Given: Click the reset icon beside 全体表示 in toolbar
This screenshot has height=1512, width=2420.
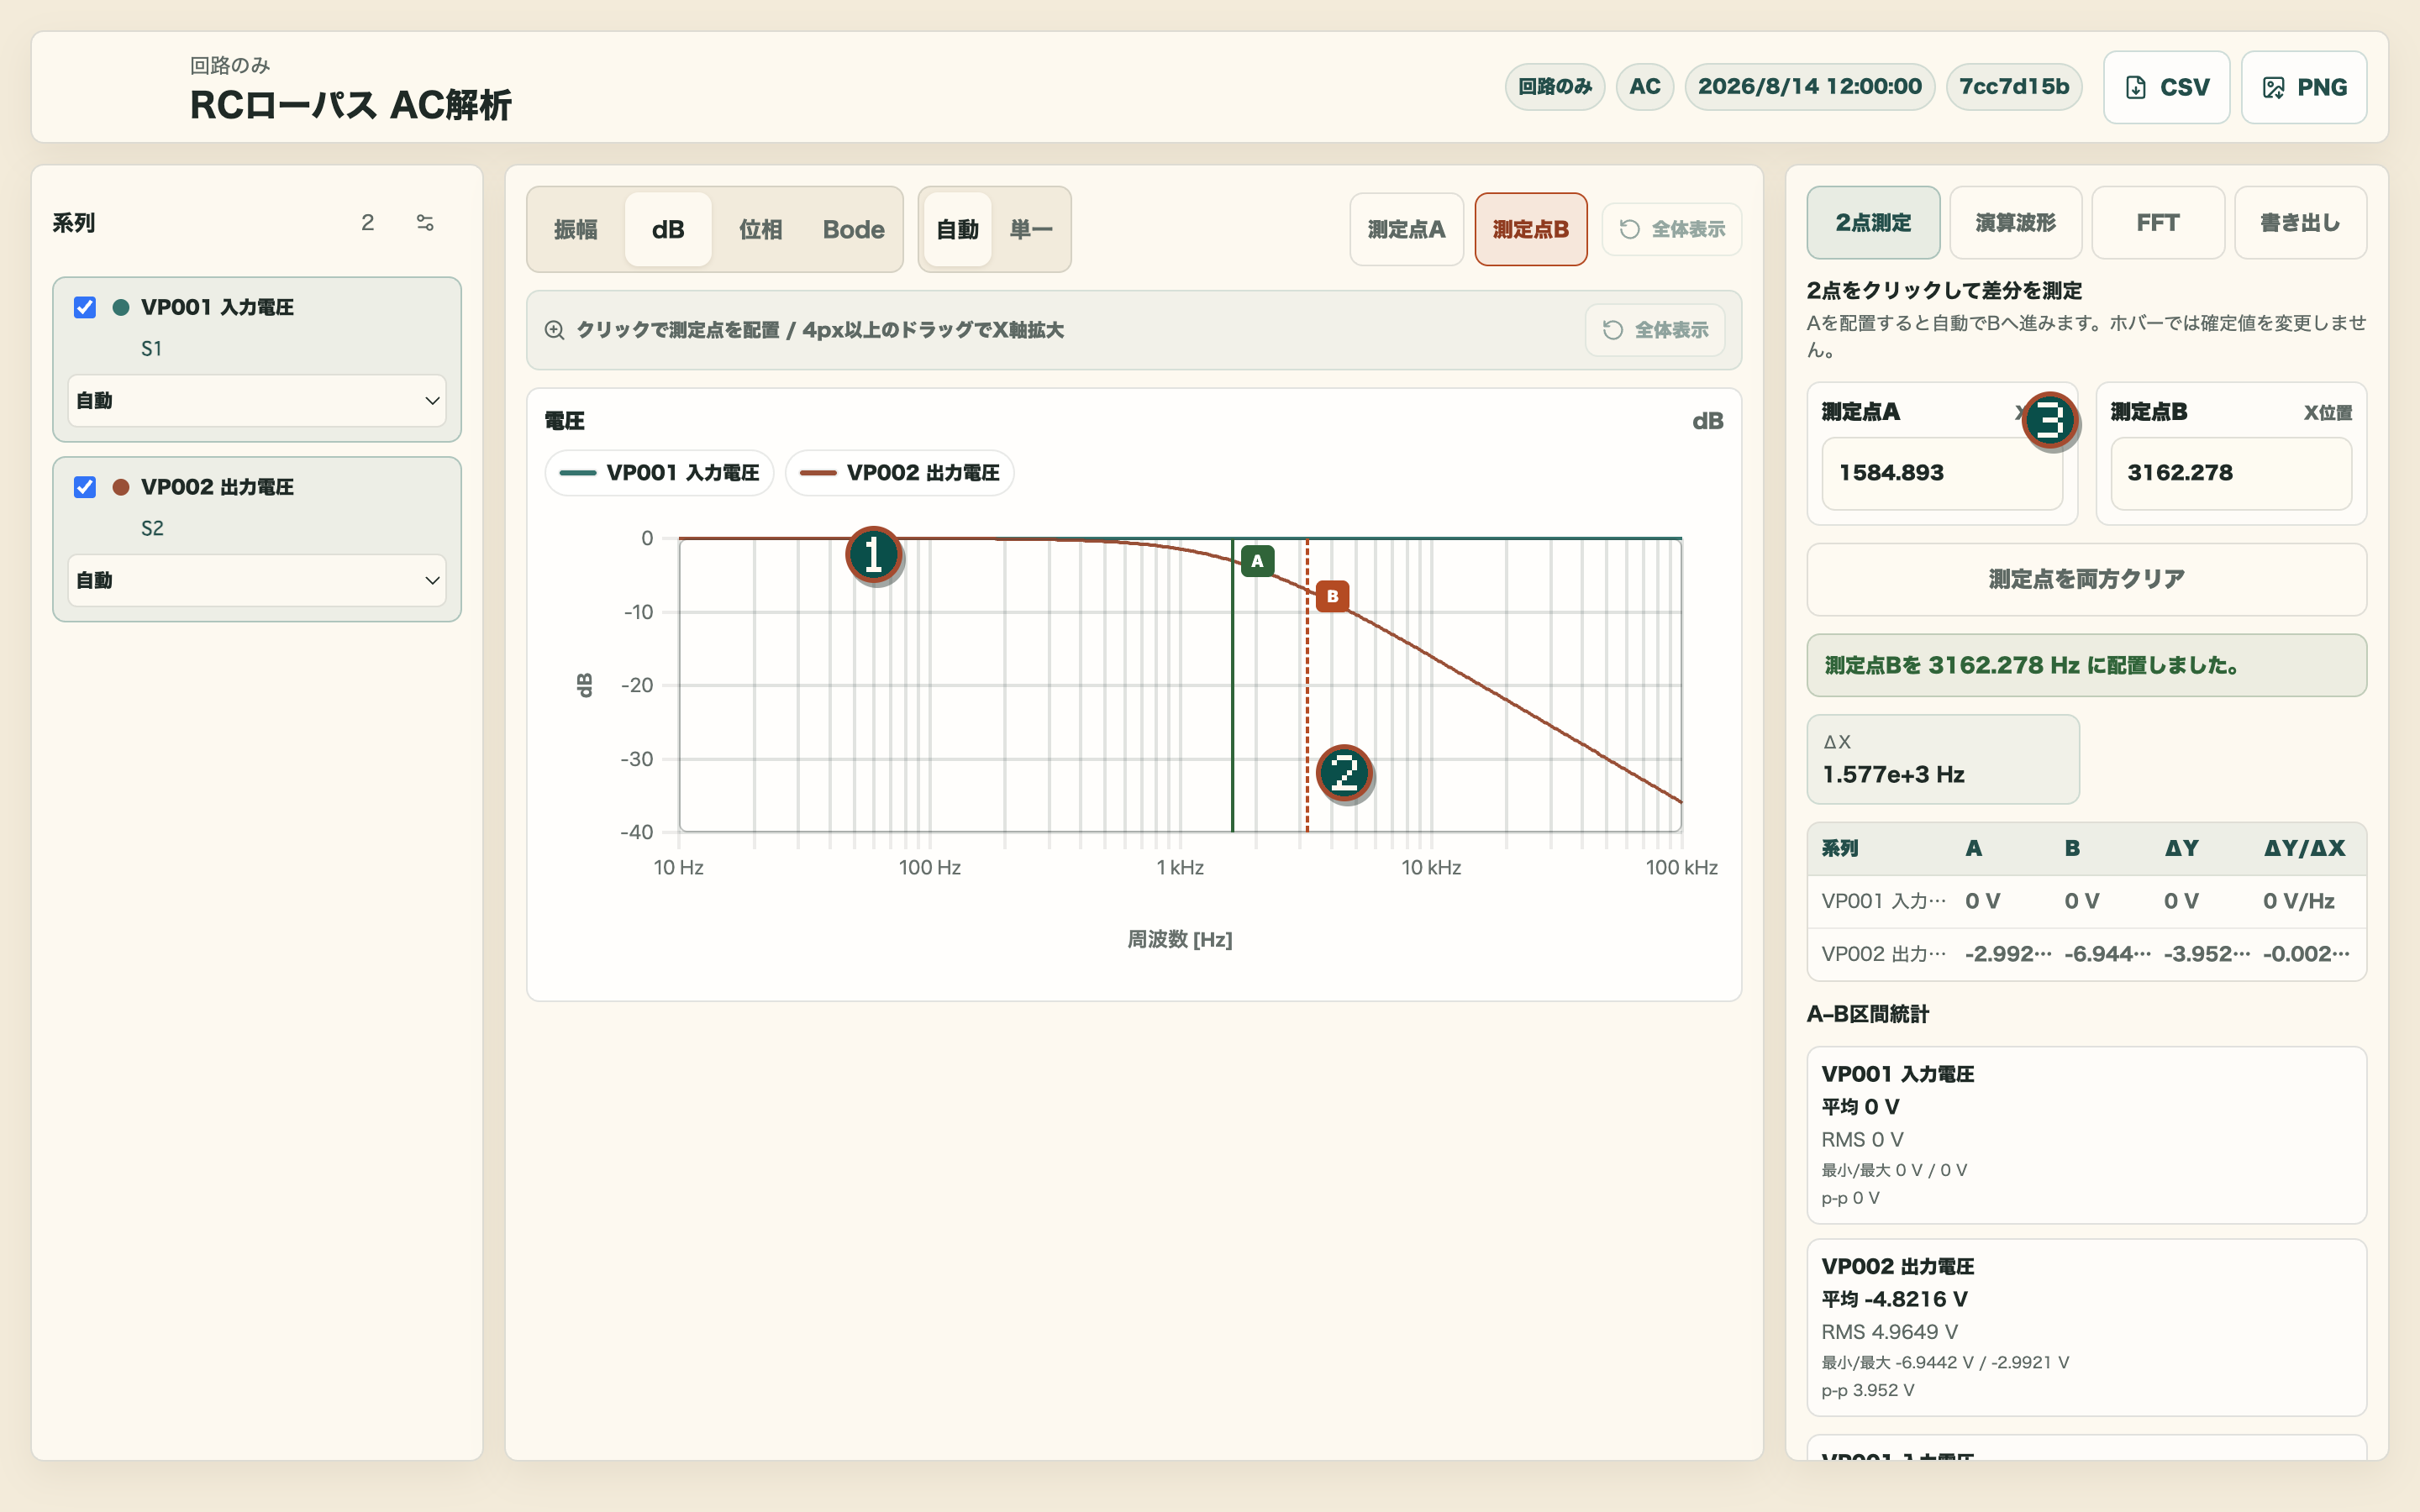Looking at the screenshot, I should (x=1629, y=229).
